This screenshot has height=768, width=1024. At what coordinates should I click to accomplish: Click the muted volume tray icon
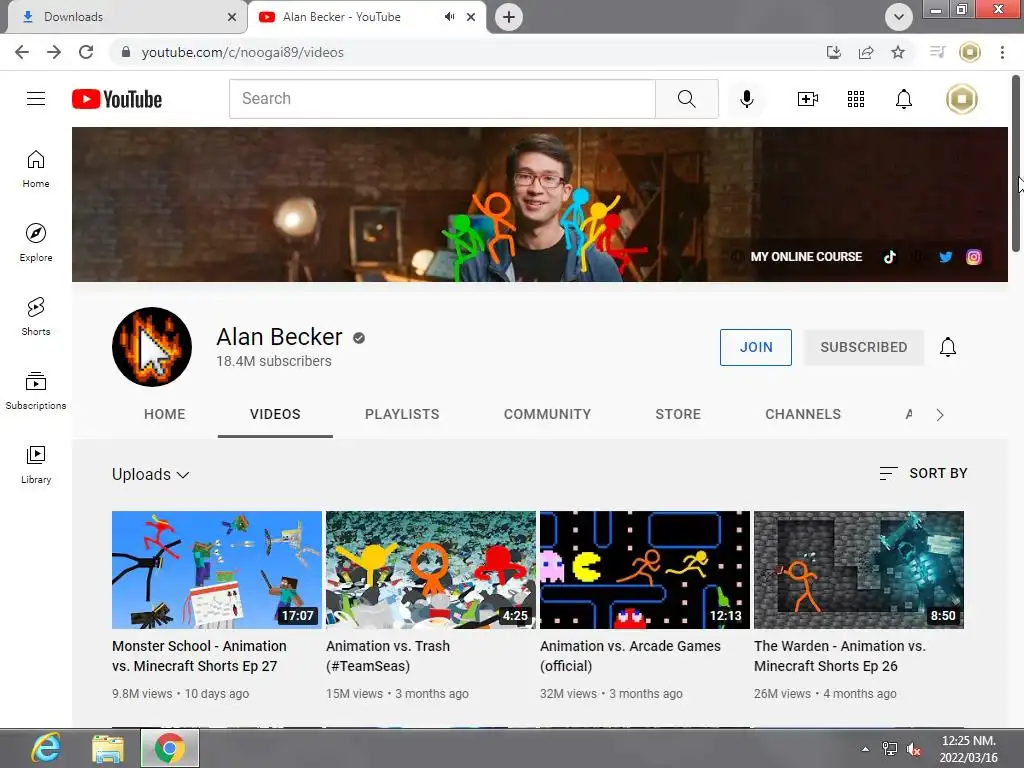pos(914,749)
